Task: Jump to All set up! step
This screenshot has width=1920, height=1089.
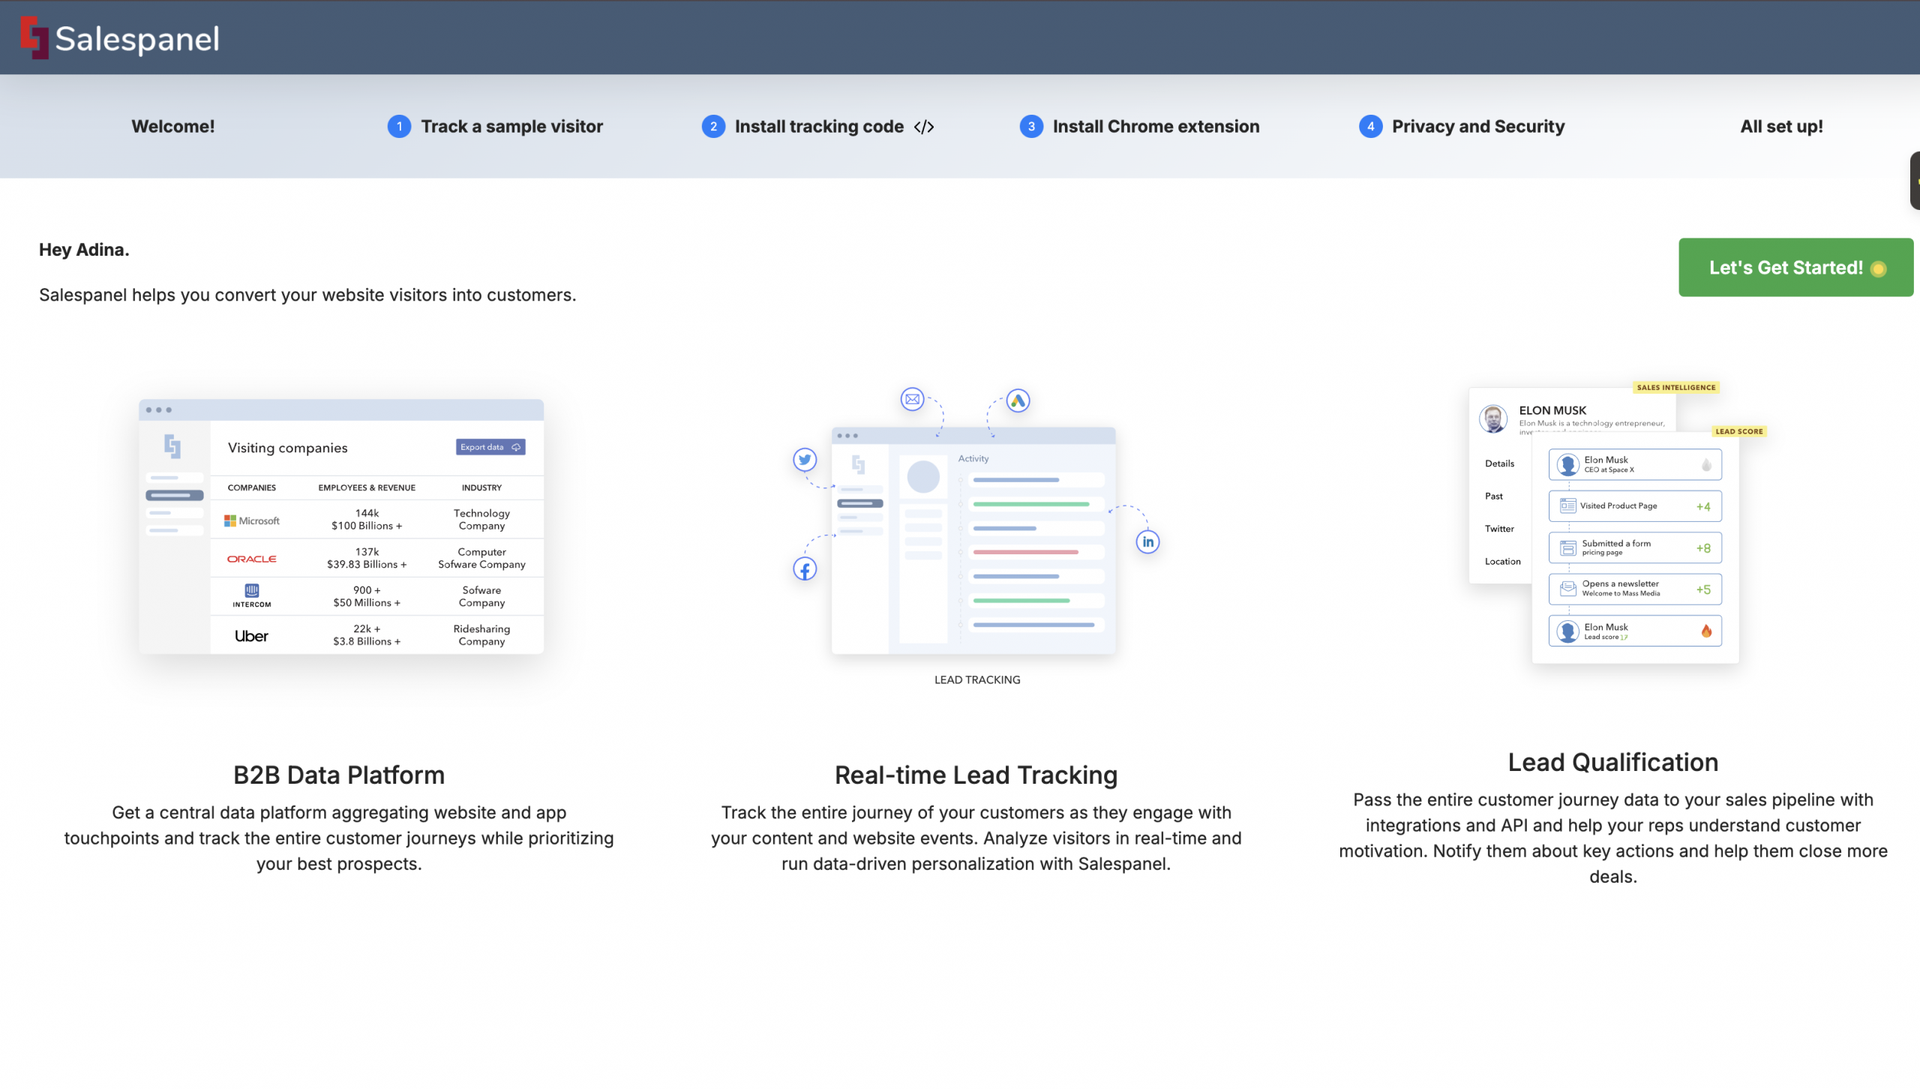Action: click(1781, 126)
